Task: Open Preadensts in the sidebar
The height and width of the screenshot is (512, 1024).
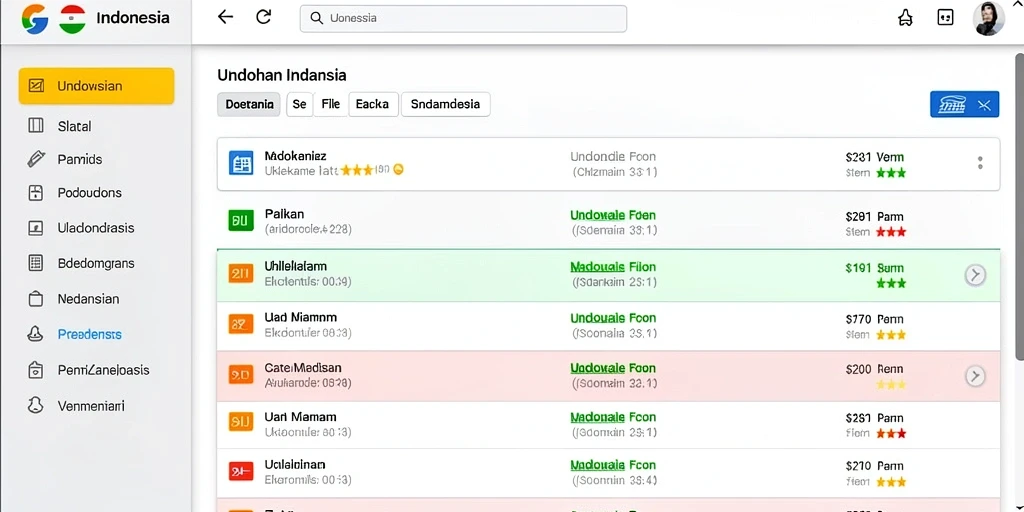Action: tap(89, 334)
